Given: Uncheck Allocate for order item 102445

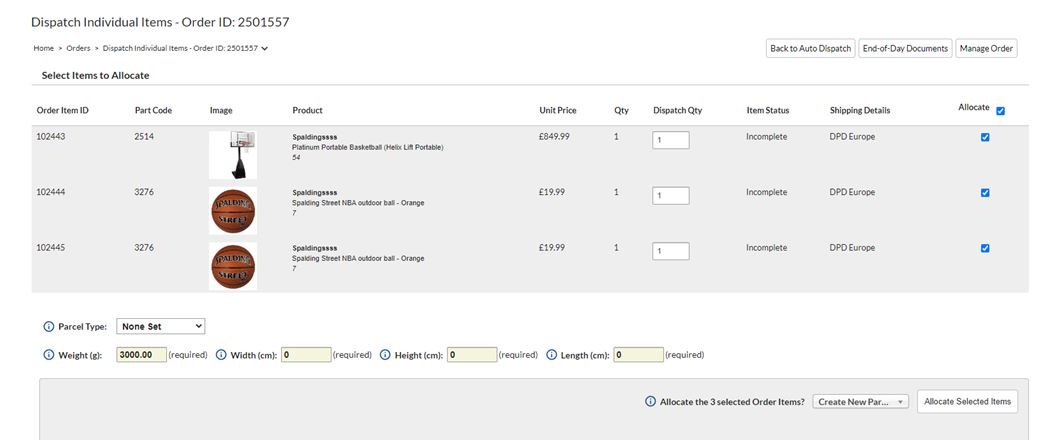Looking at the screenshot, I should click(985, 248).
